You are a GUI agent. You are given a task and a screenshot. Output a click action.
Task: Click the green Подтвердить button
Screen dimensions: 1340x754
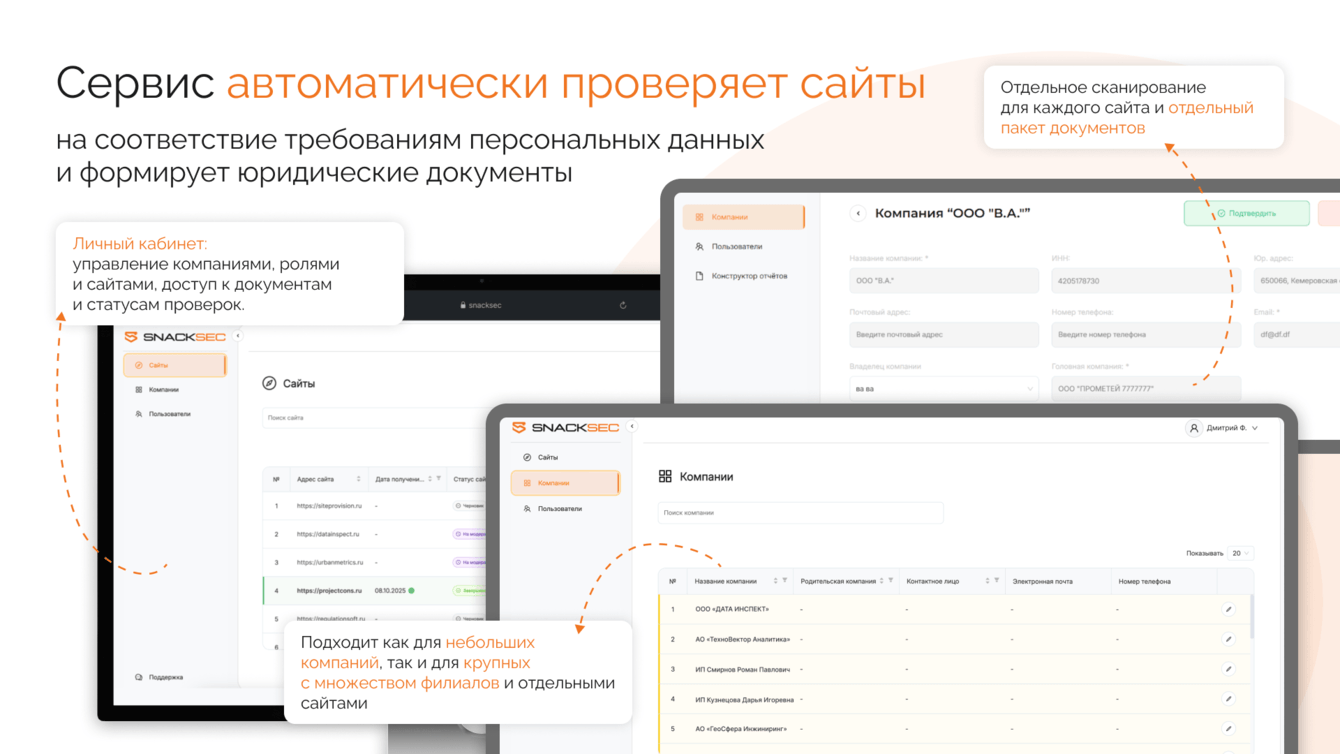click(x=1246, y=213)
